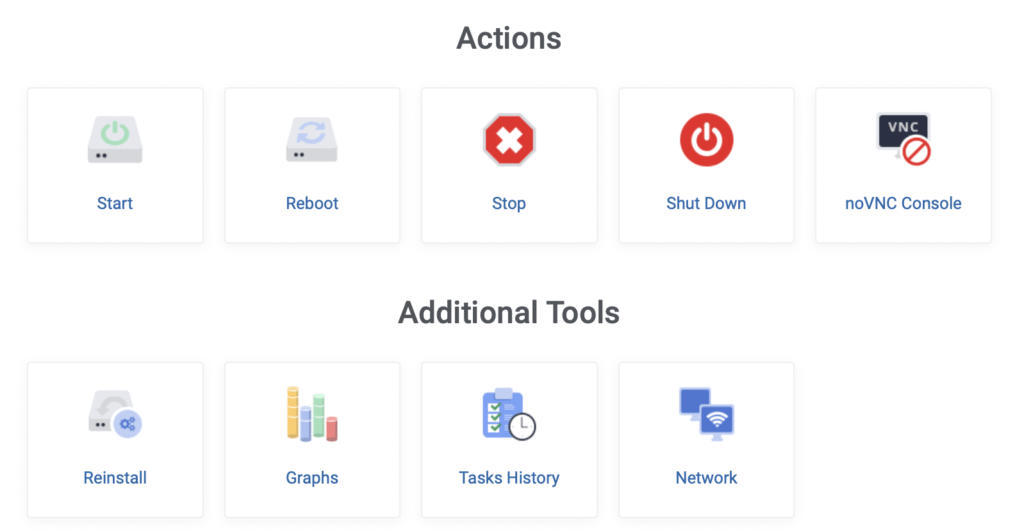Choose the Stop text link

tap(509, 204)
